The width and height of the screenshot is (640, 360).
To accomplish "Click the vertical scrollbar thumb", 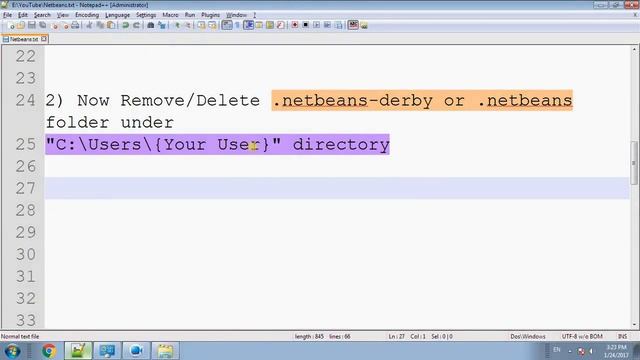I will 633,163.
